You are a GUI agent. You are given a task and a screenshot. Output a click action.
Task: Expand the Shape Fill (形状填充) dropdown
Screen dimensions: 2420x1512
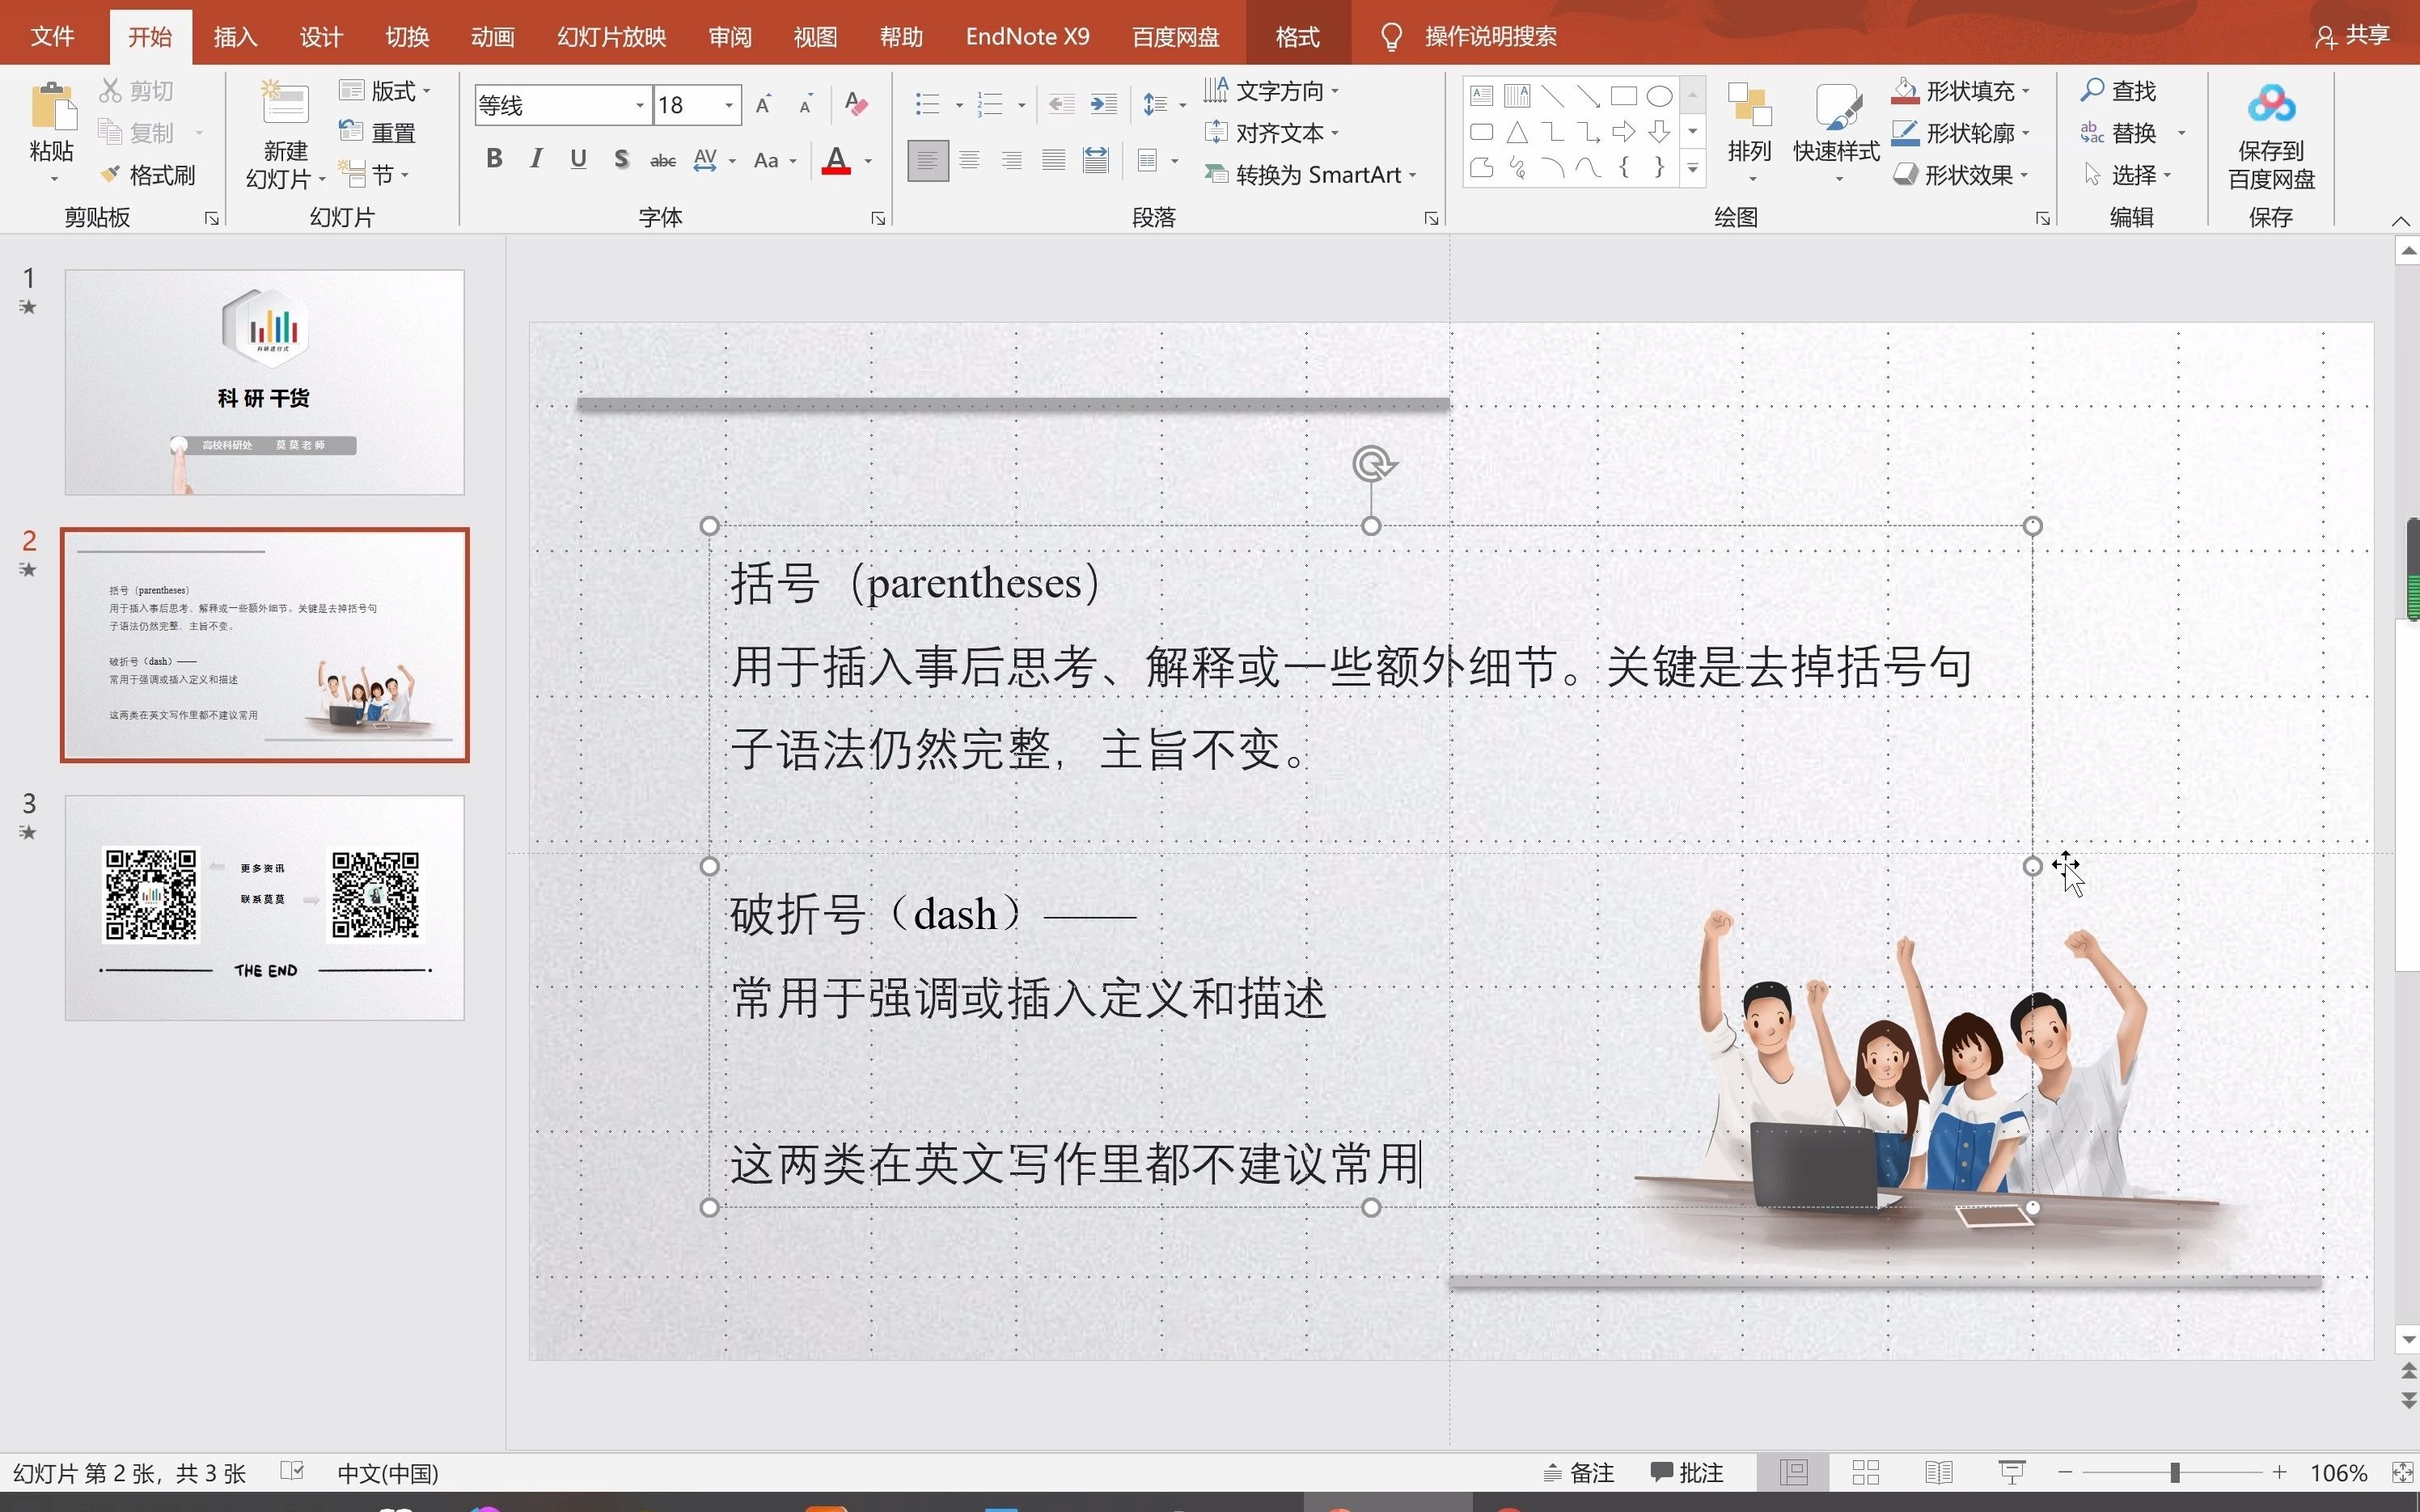point(2026,91)
